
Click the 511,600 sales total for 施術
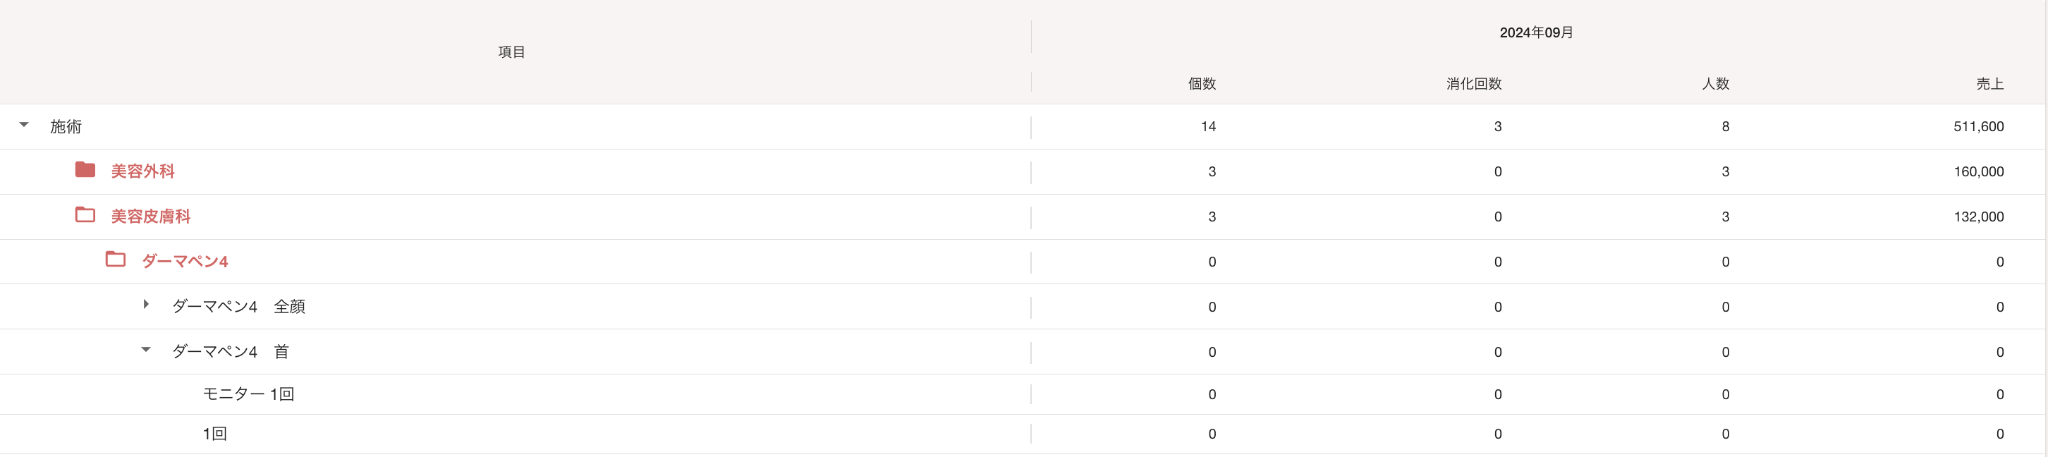coord(1979,126)
